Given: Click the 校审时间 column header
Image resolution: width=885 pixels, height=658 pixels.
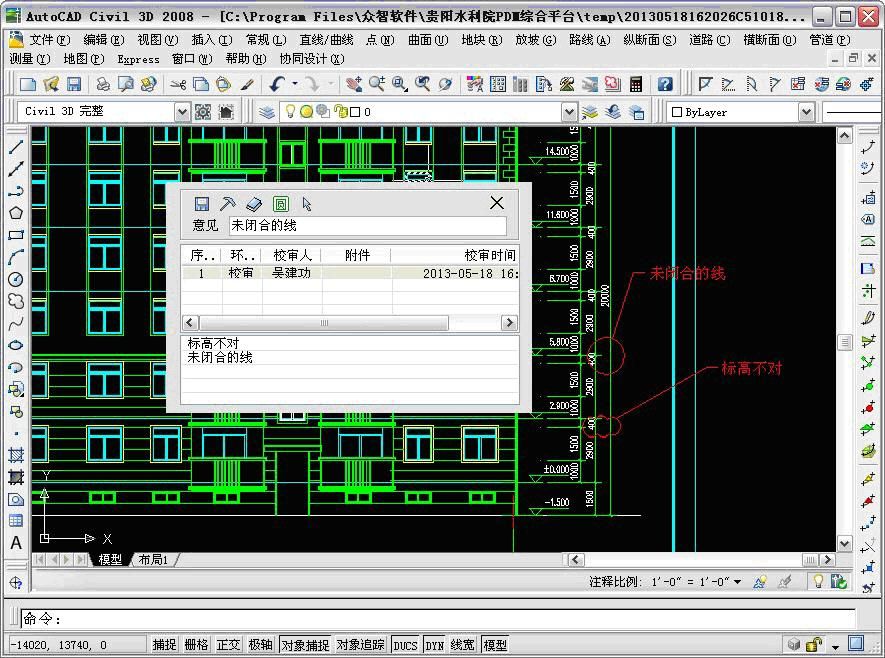Looking at the screenshot, I should coord(490,255).
